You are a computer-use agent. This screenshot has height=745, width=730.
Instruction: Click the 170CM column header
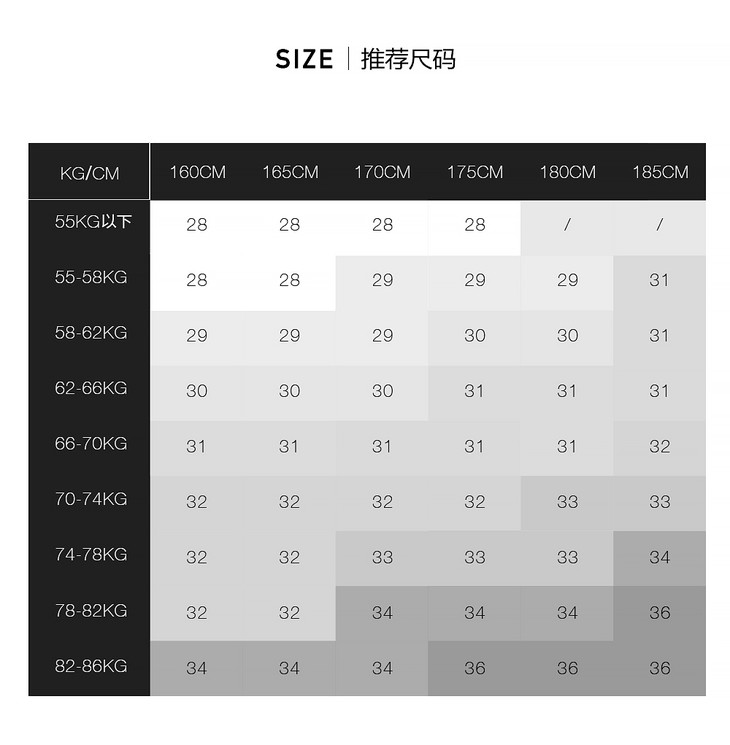[382, 172]
